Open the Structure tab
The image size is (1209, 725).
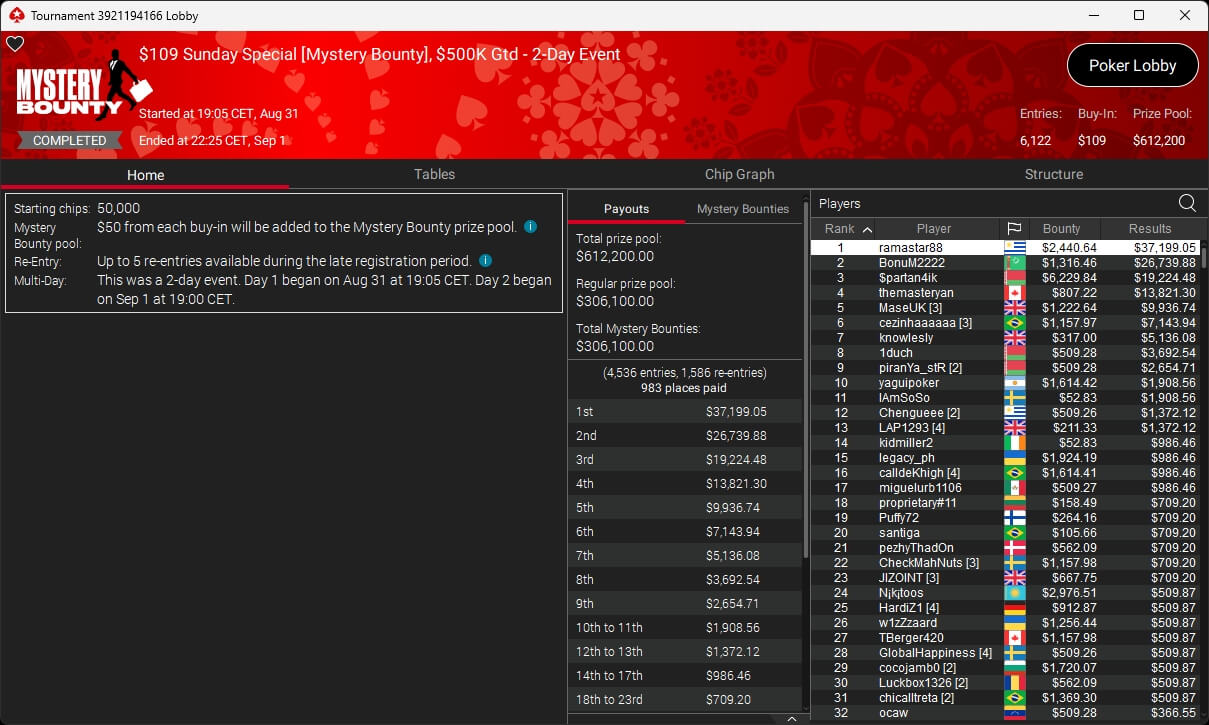[1053, 174]
